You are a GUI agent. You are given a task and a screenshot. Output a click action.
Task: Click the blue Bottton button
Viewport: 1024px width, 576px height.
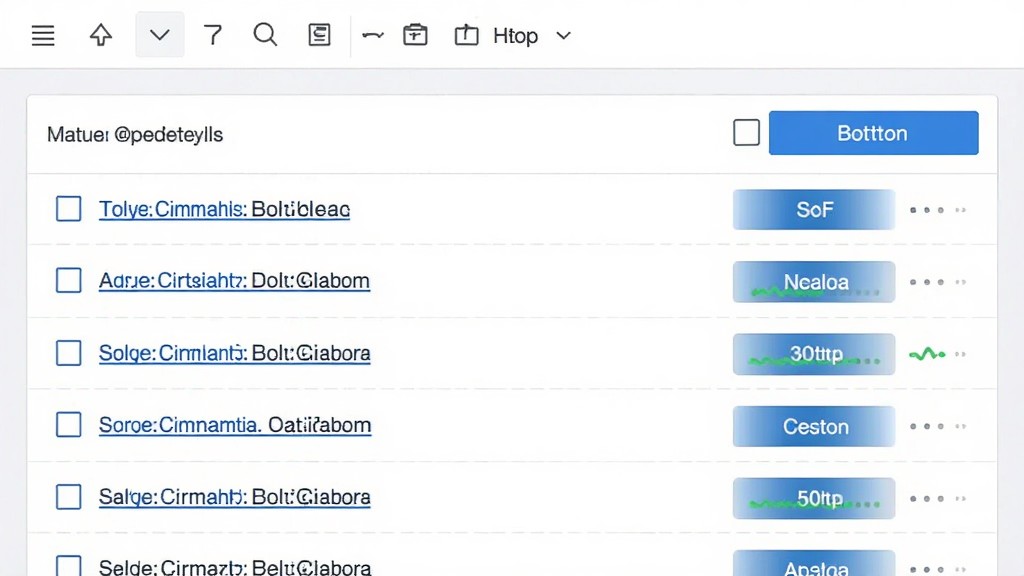873,133
